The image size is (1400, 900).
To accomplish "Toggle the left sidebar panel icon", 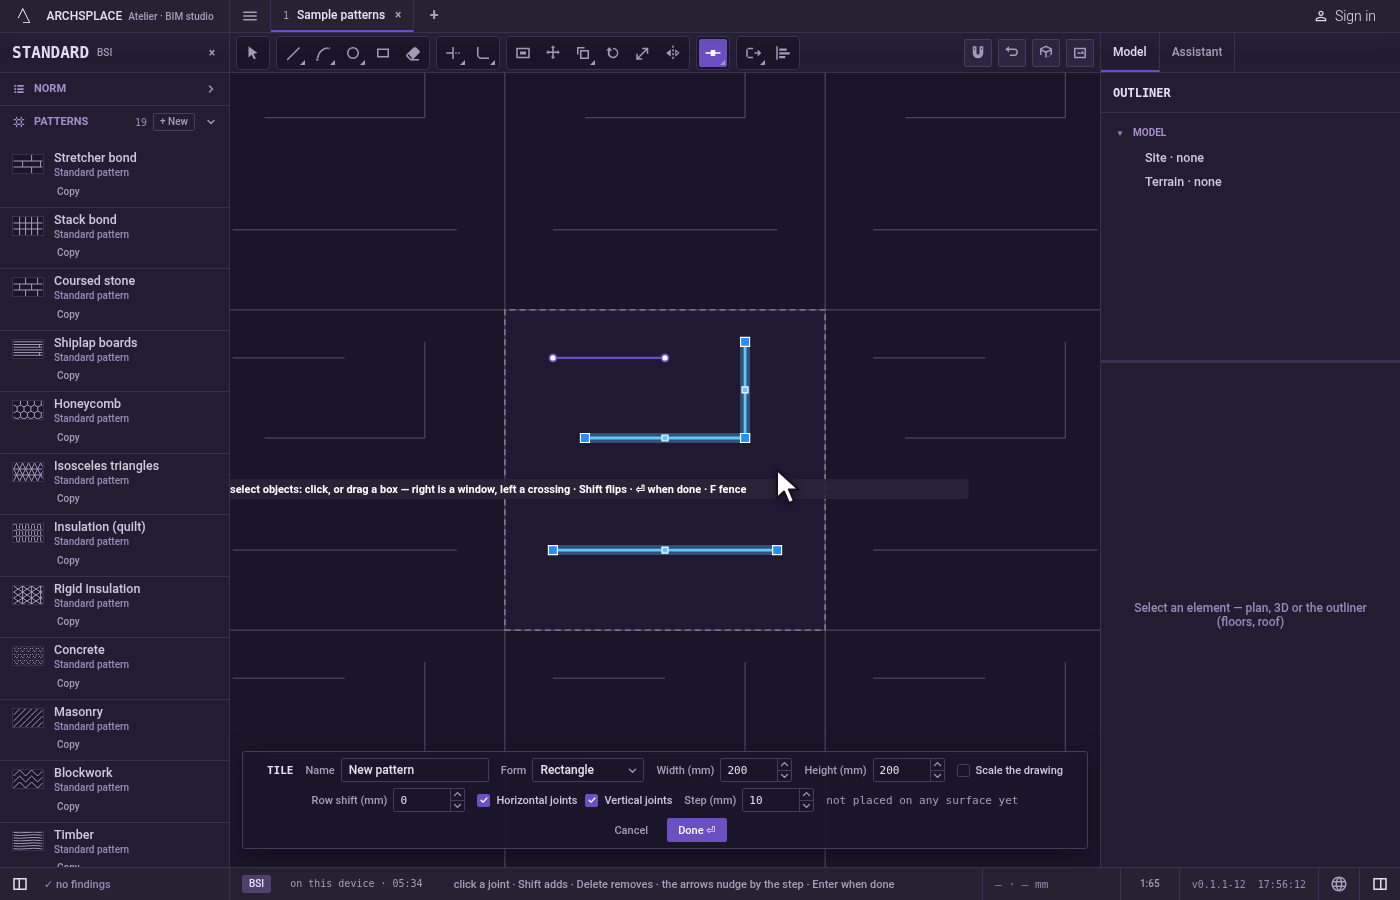I will tap(20, 884).
